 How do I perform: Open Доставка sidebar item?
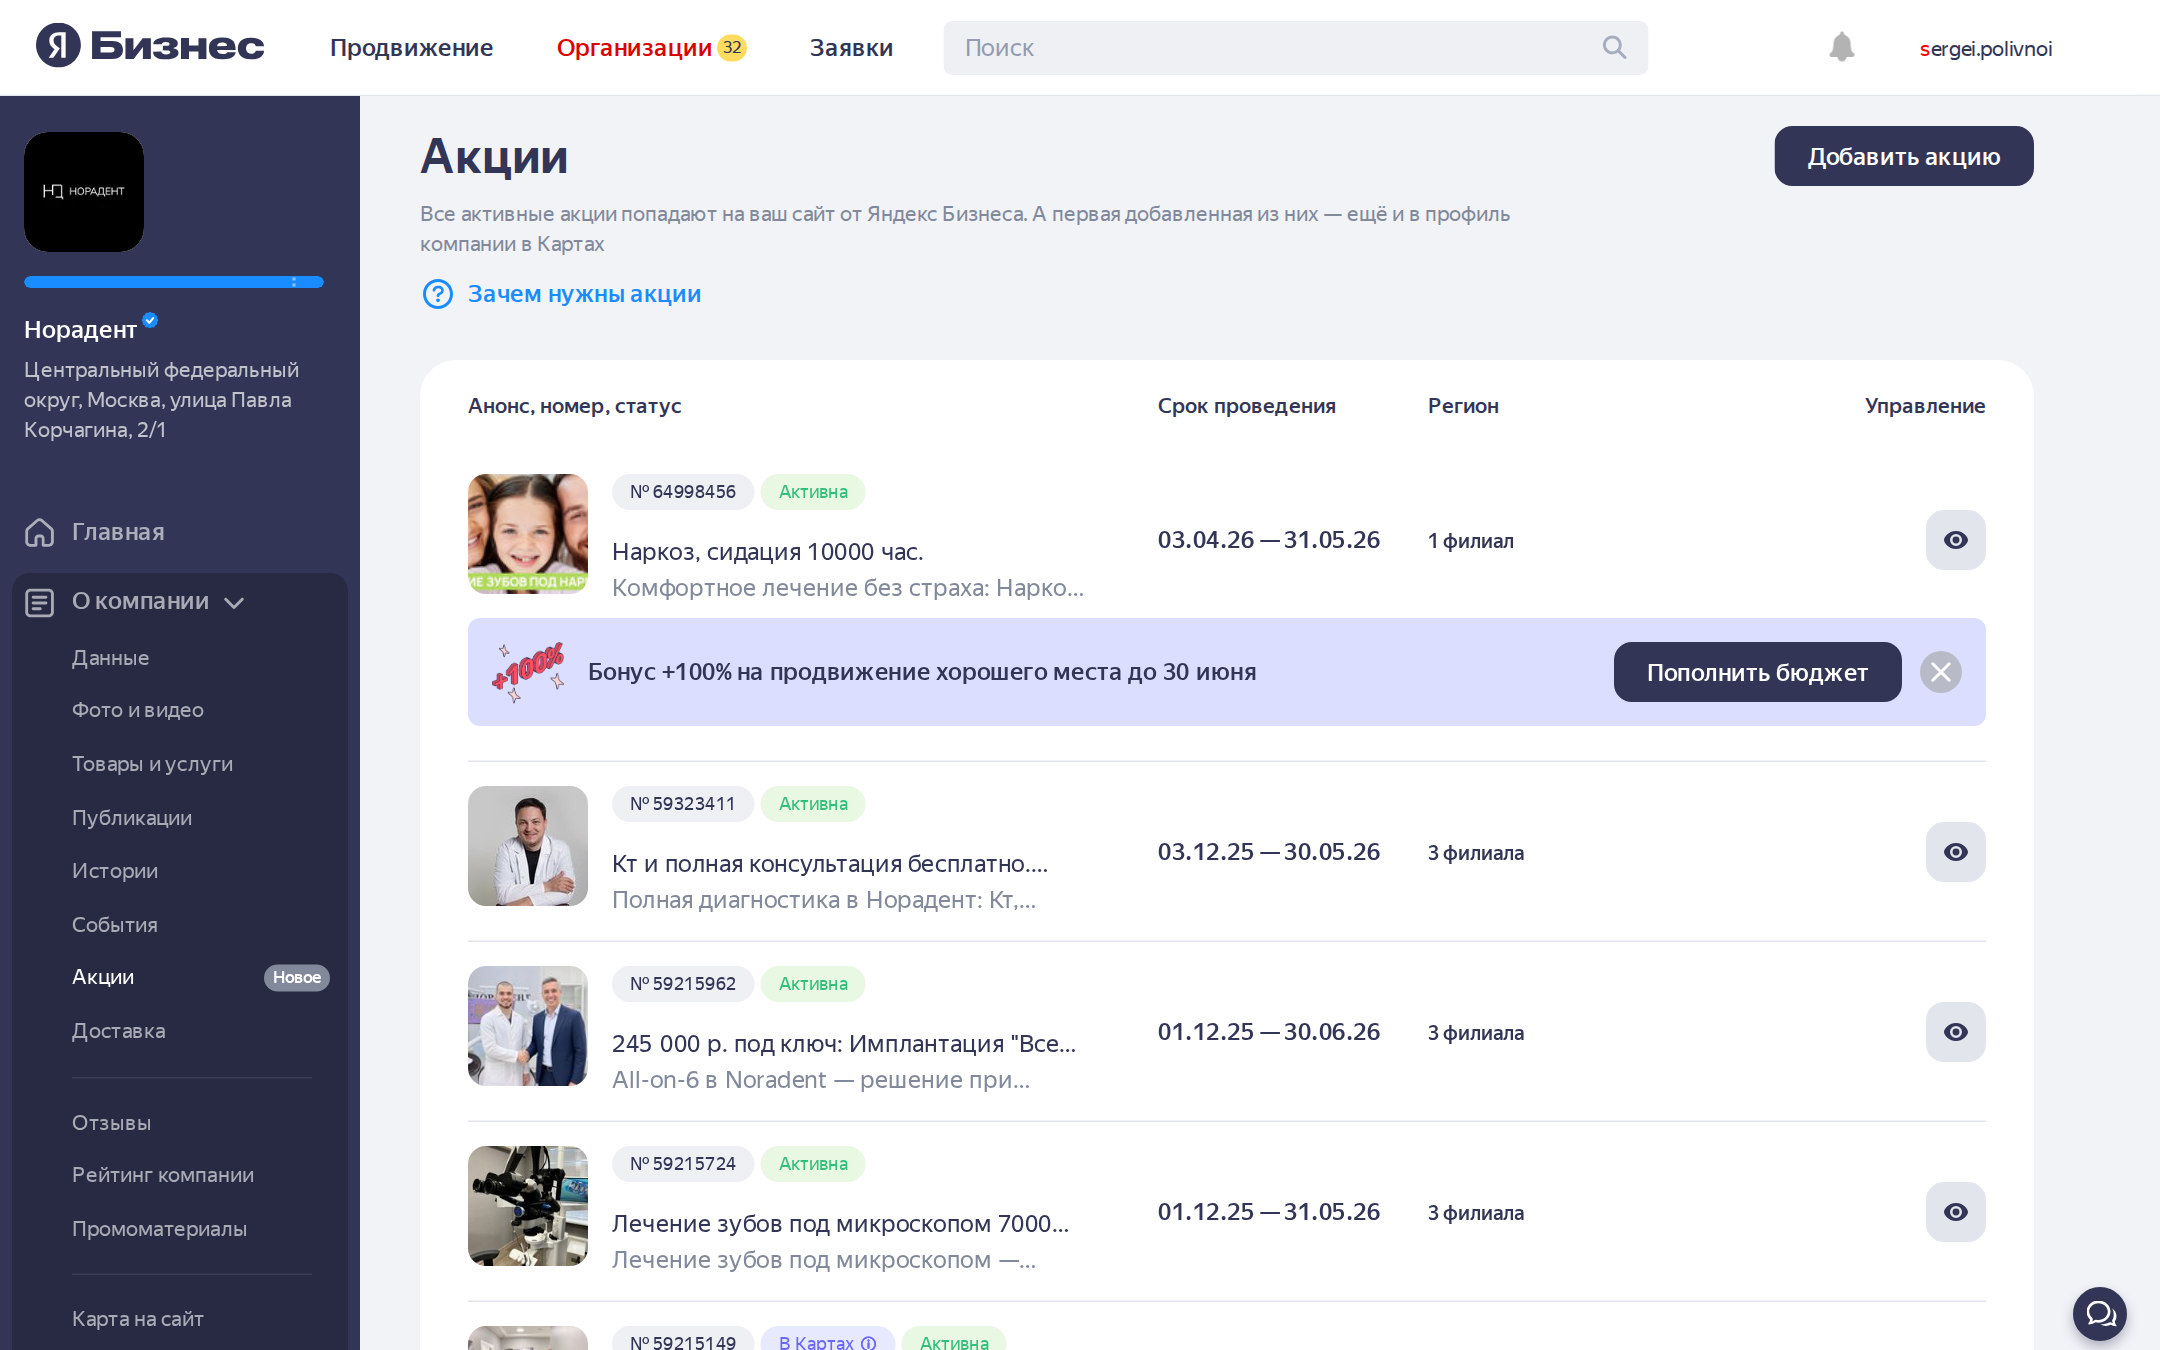pos(119,1031)
